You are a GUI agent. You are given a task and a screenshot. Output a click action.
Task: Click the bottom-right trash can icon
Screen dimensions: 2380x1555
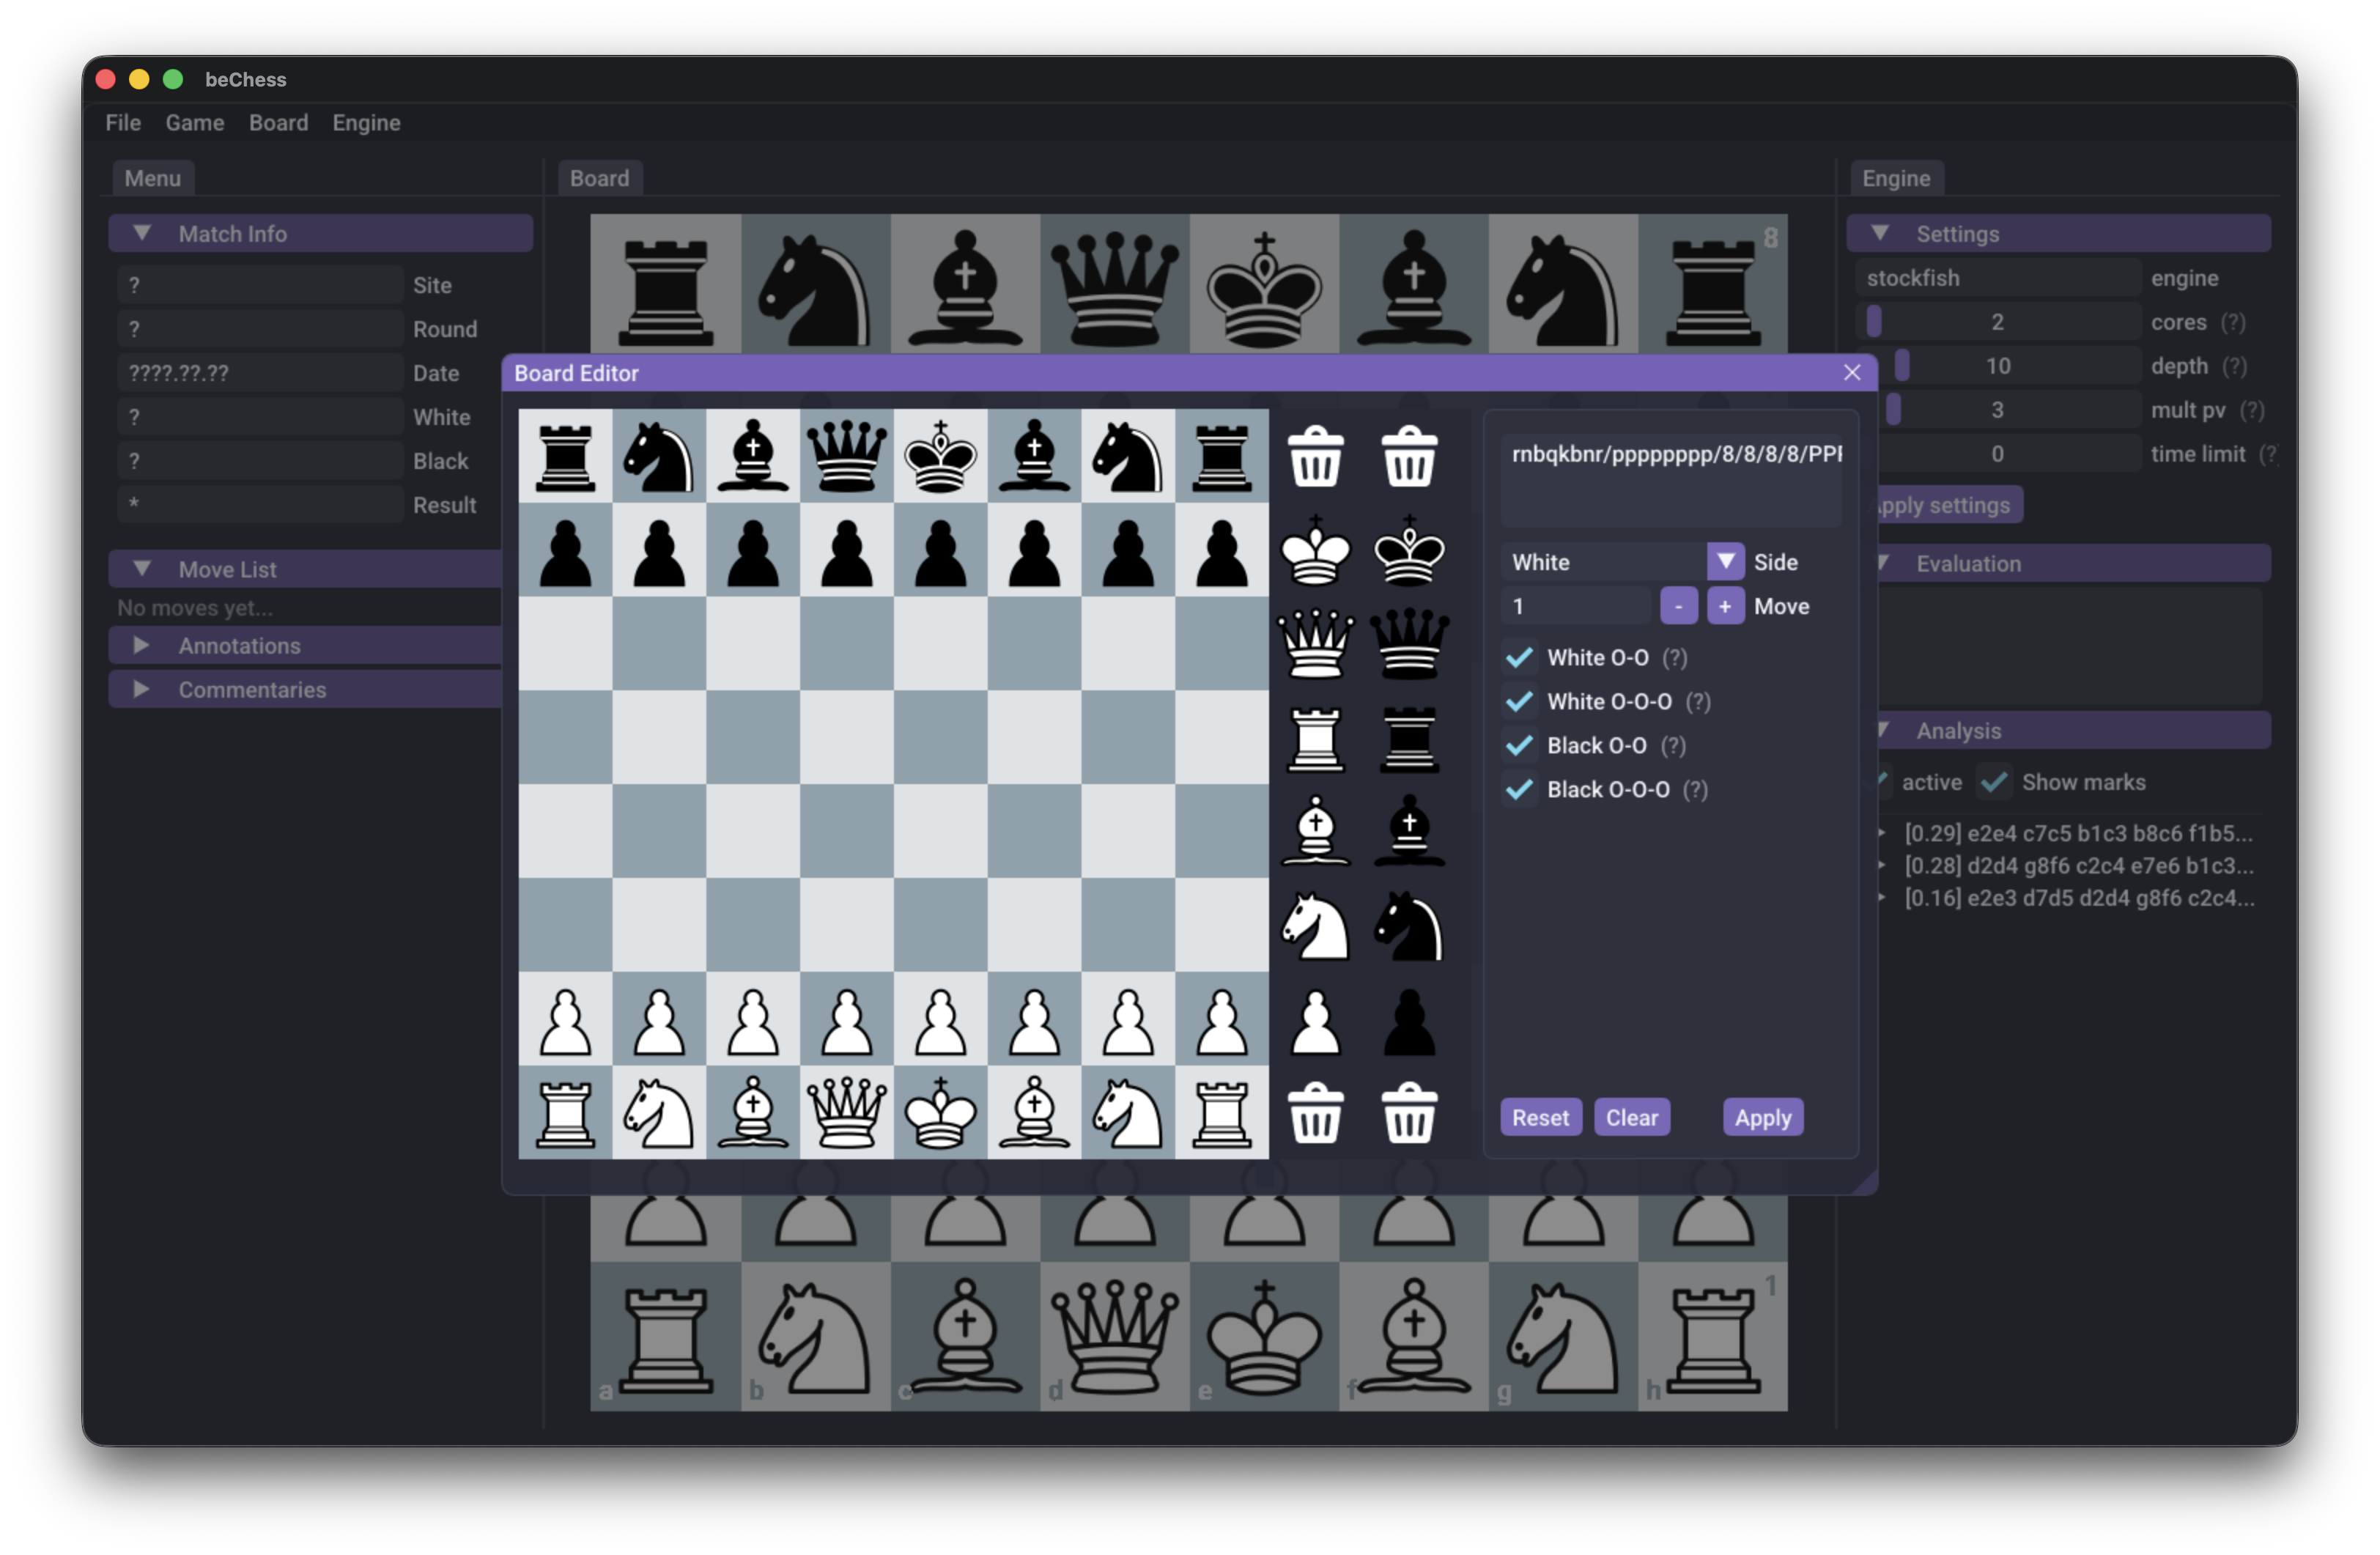(x=1409, y=1113)
